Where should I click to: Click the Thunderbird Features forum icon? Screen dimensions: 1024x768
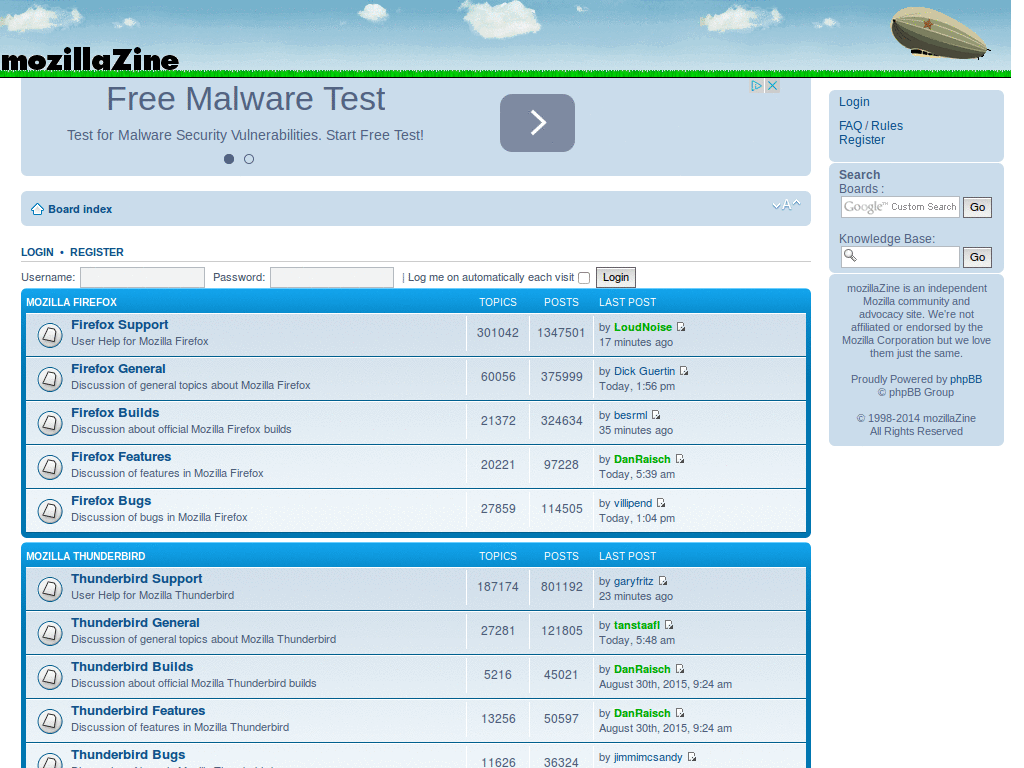(x=50, y=721)
